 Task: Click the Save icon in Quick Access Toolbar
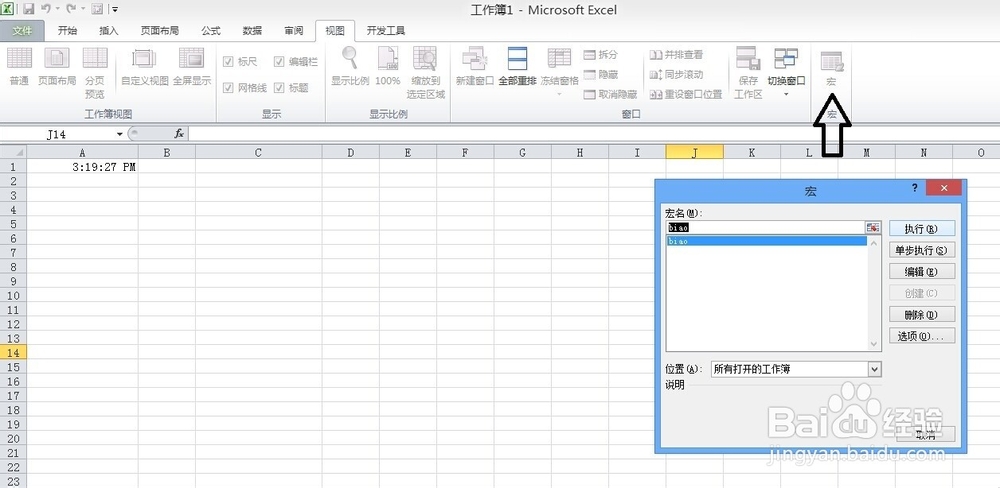point(29,9)
